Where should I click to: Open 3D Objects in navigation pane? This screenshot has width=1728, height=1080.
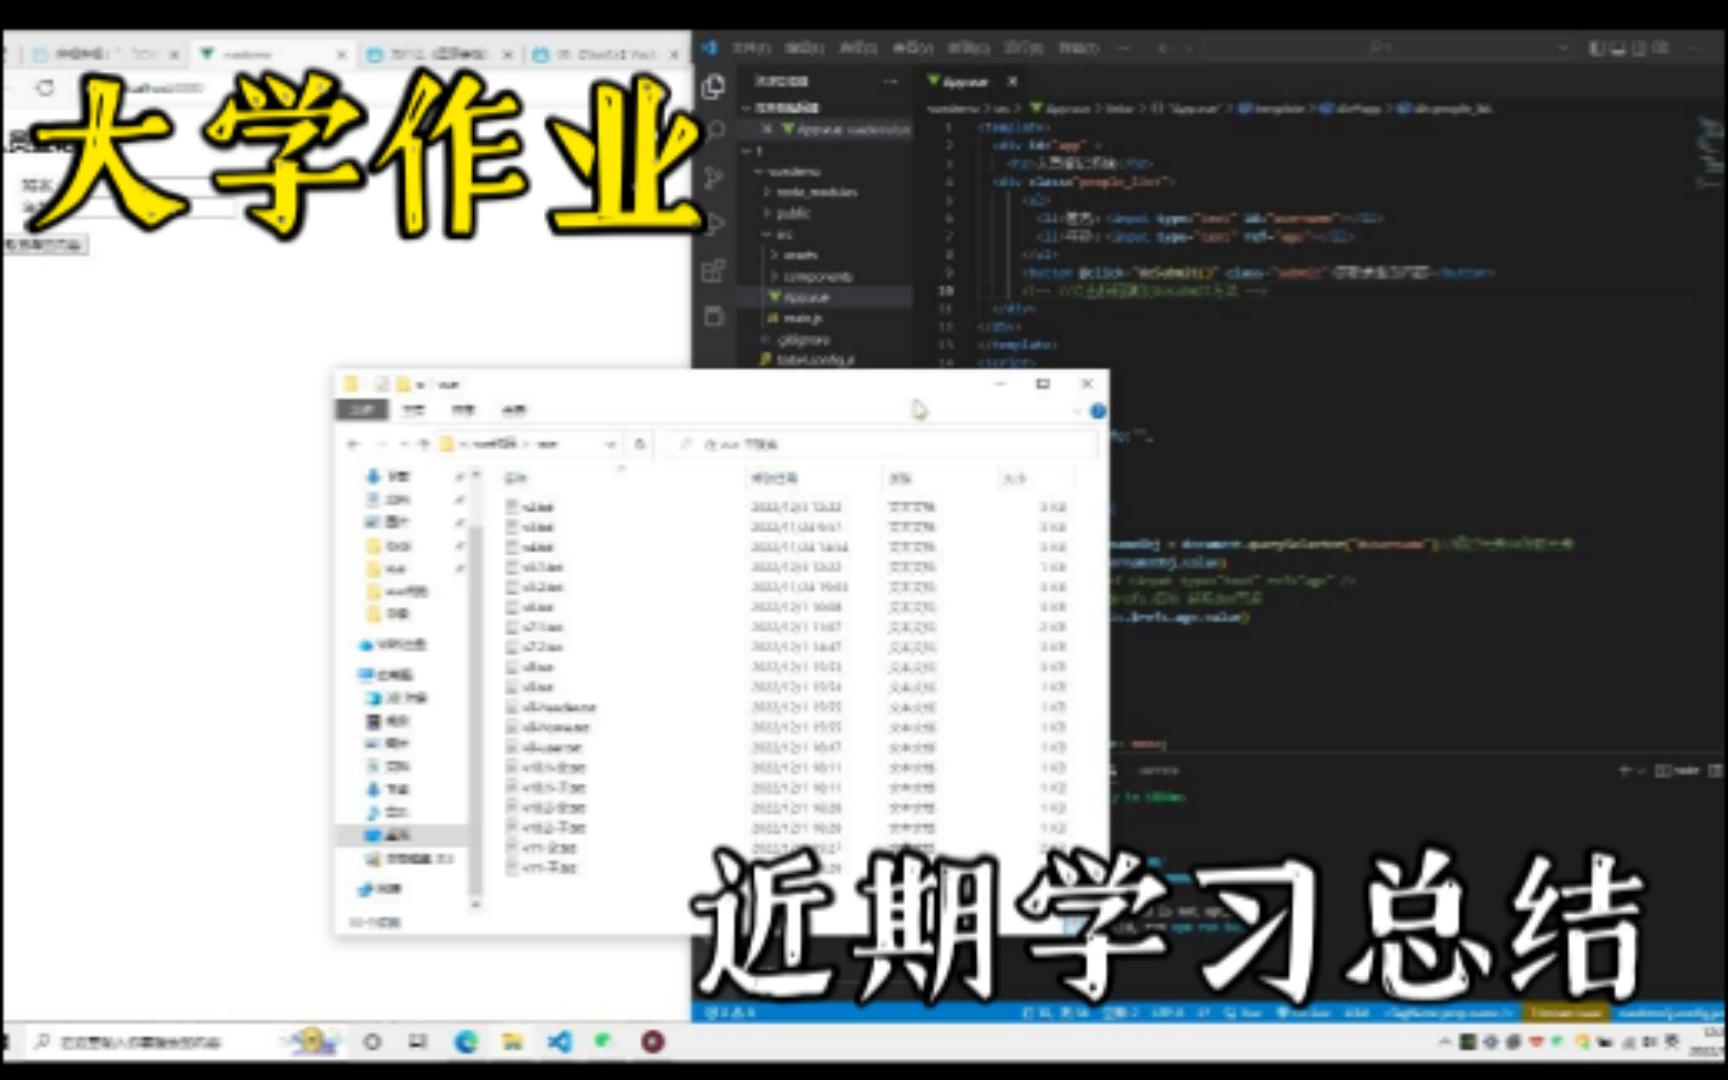pyautogui.click(x=398, y=697)
